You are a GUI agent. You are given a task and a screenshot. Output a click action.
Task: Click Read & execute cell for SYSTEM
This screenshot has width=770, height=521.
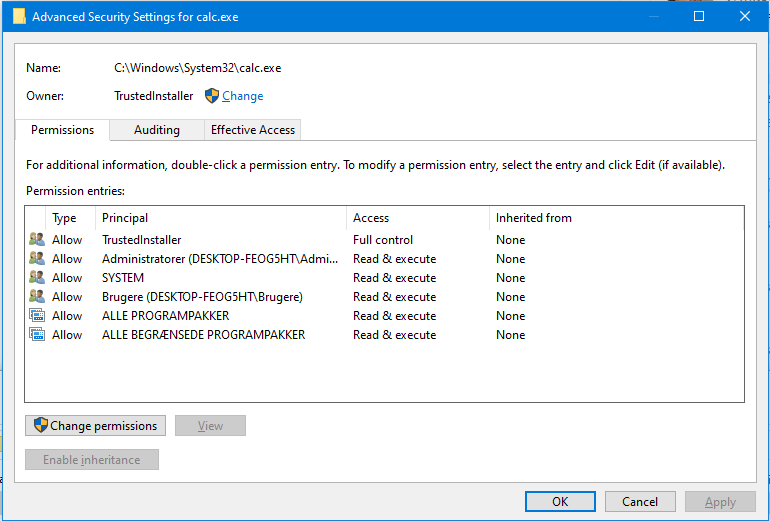pyautogui.click(x=394, y=277)
